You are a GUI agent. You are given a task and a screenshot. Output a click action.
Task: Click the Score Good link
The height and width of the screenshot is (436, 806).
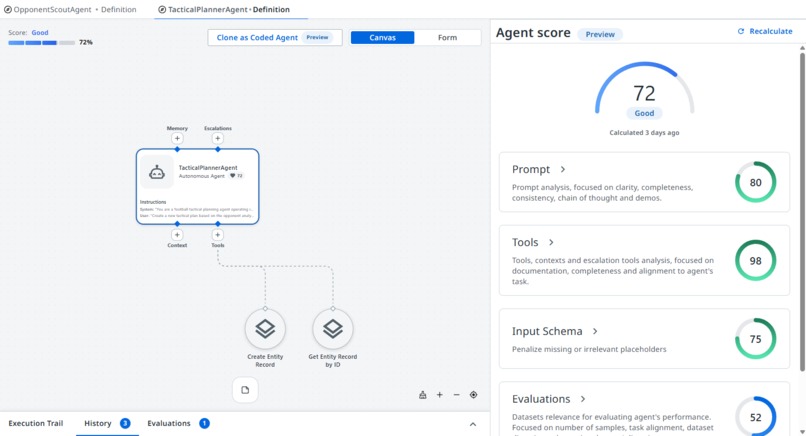tap(40, 32)
